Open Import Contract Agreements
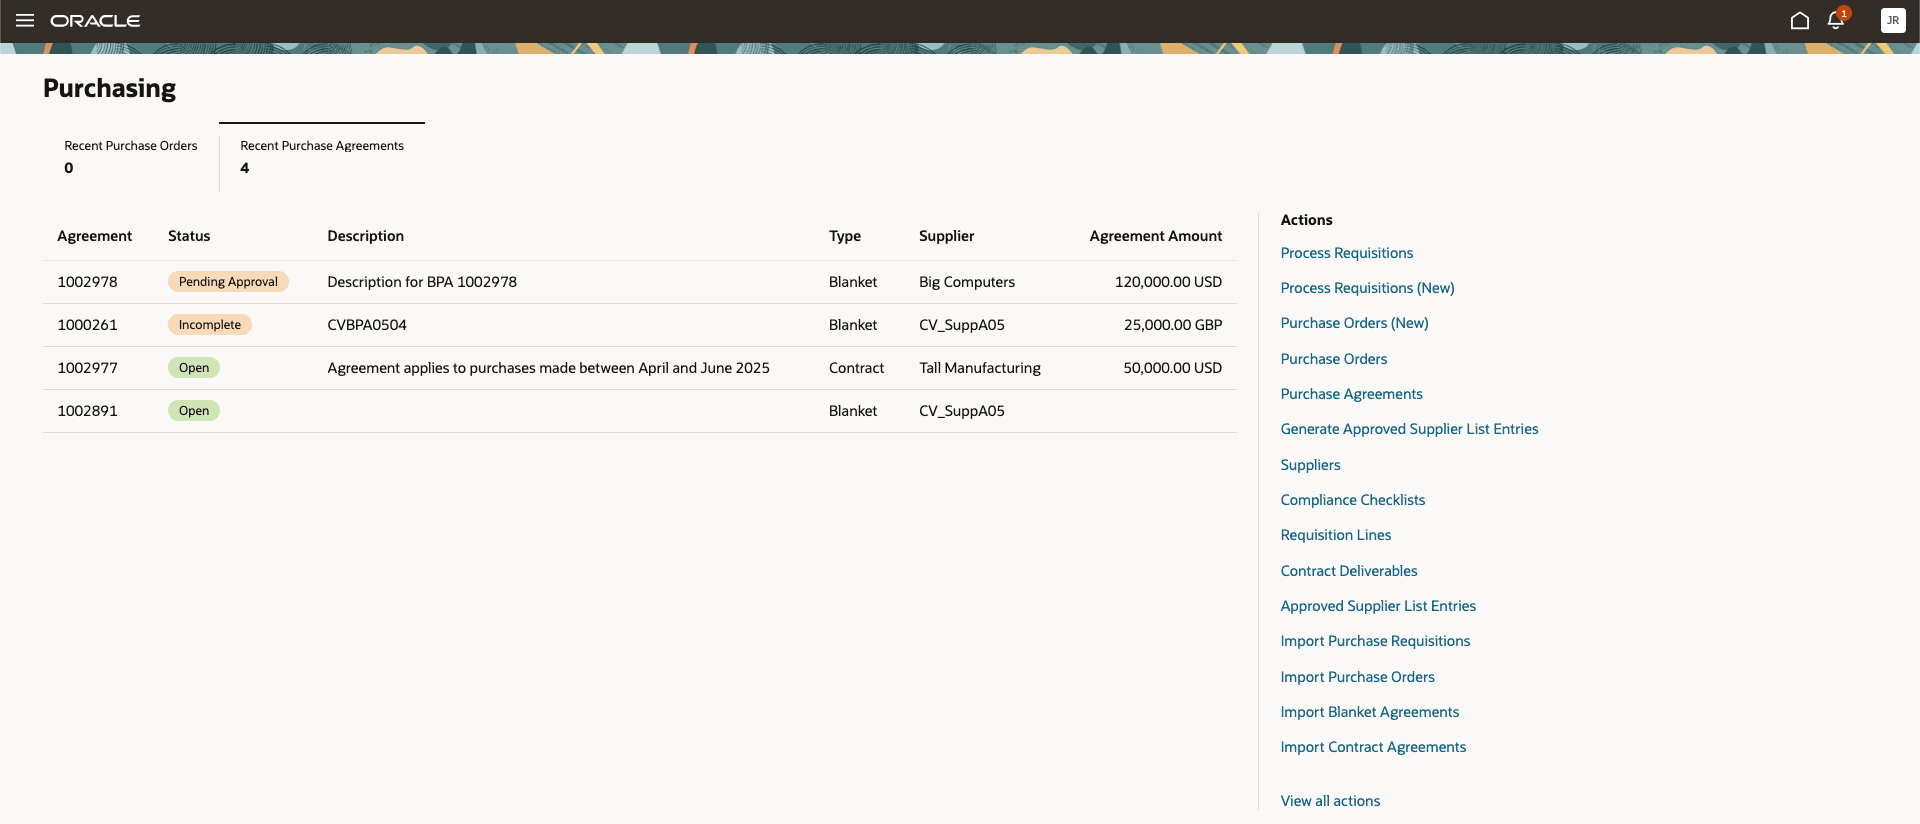 pyautogui.click(x=1373, y=747)
